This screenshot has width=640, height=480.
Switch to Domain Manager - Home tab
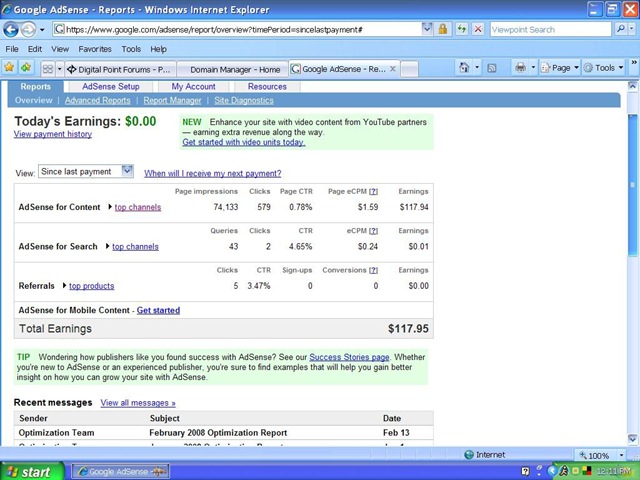click(x=233, y=69)
